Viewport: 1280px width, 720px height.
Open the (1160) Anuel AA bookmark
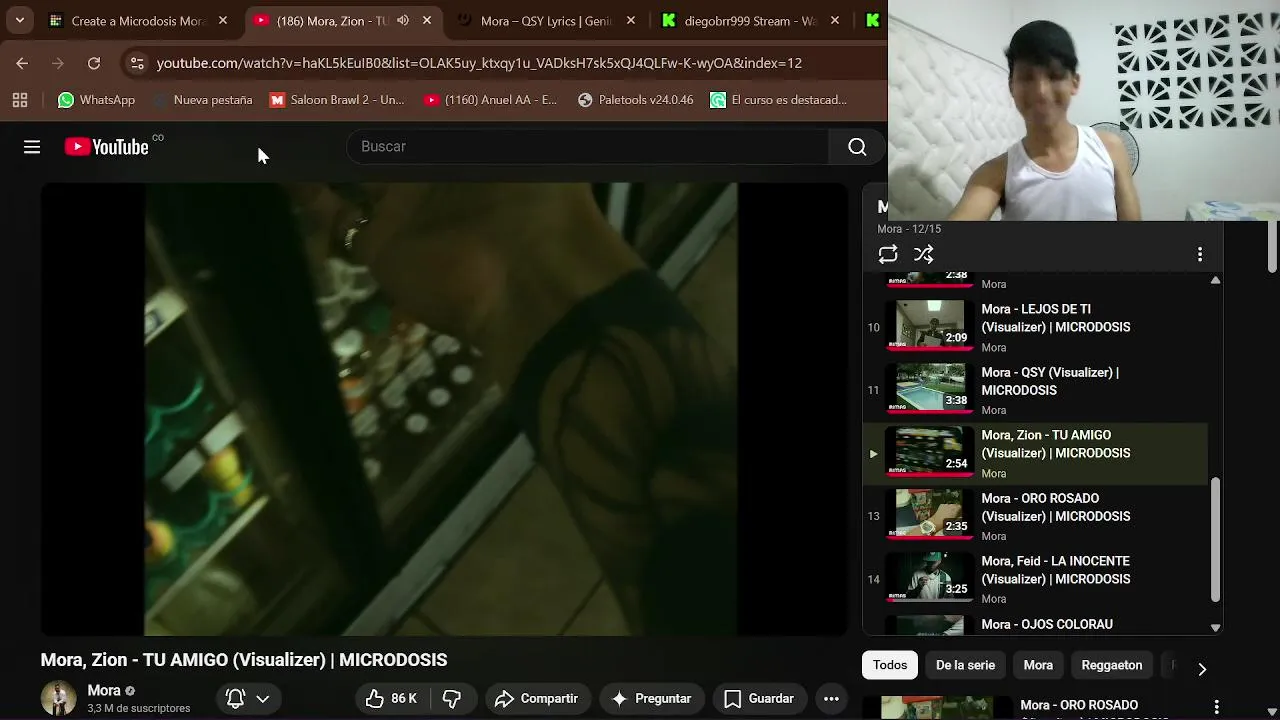coord(490,100)
